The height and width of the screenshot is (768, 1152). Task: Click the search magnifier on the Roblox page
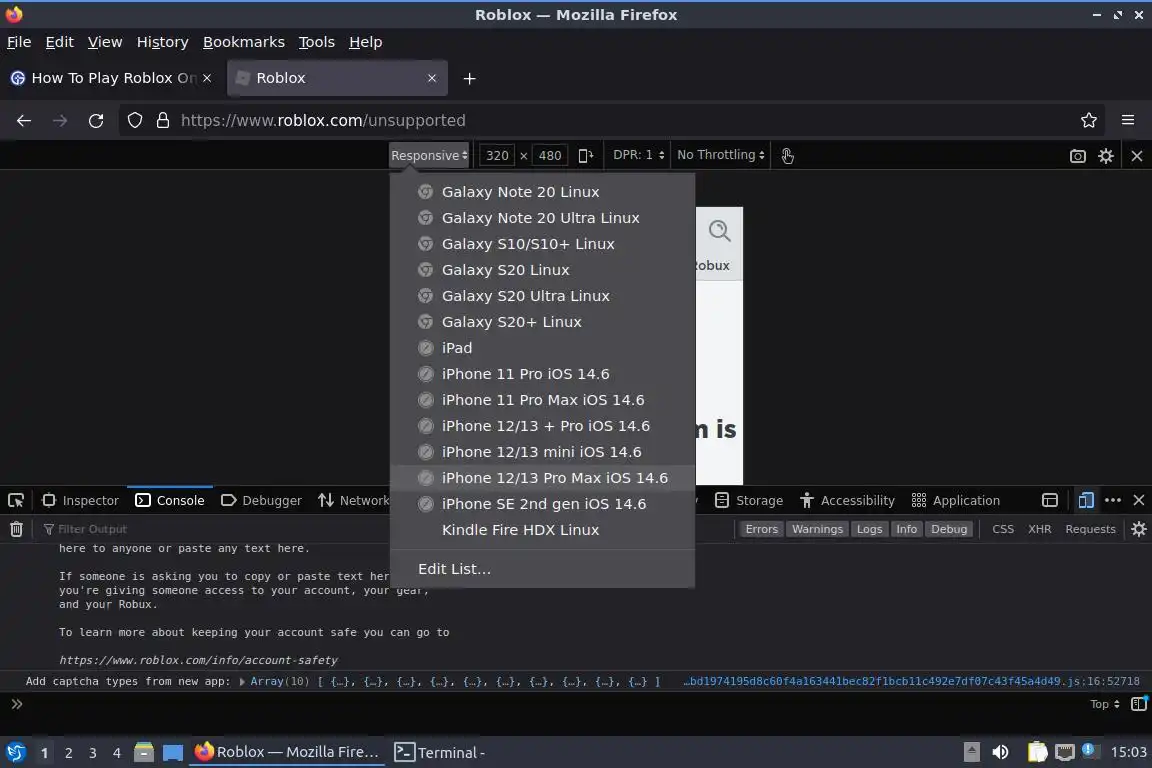pos(719,232)
